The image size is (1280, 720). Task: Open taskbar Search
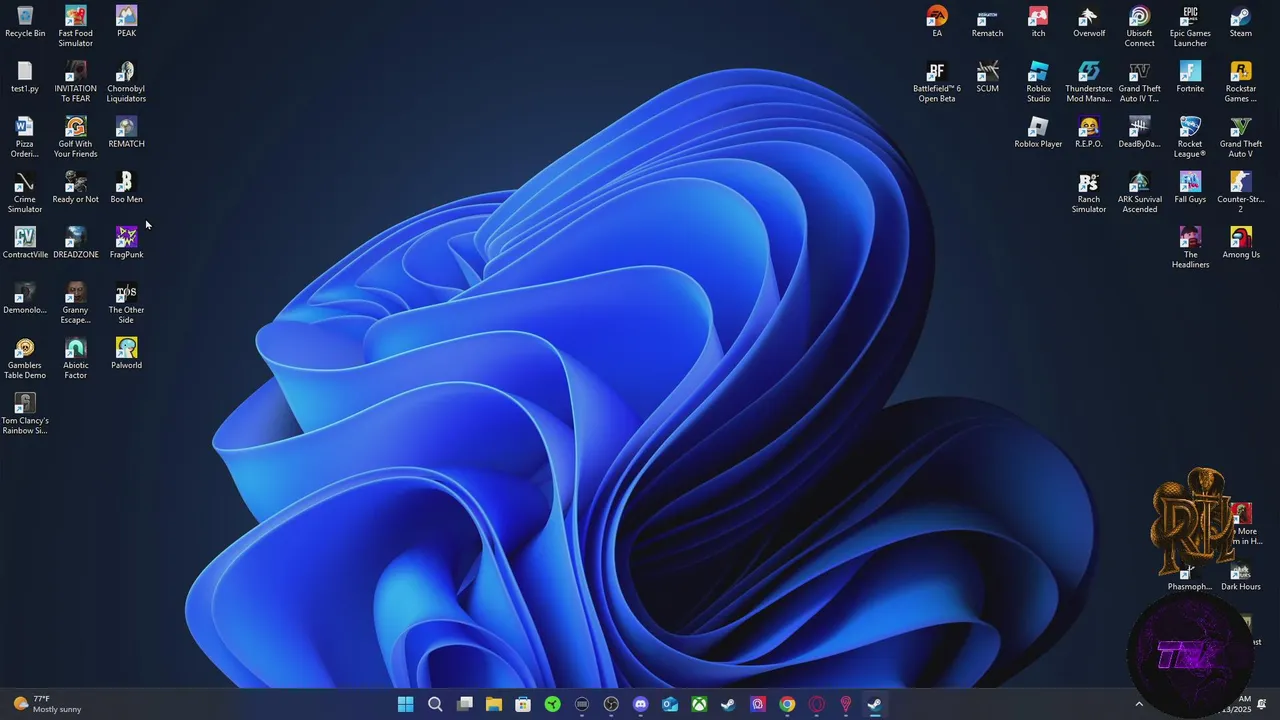(x=435, y=704)
